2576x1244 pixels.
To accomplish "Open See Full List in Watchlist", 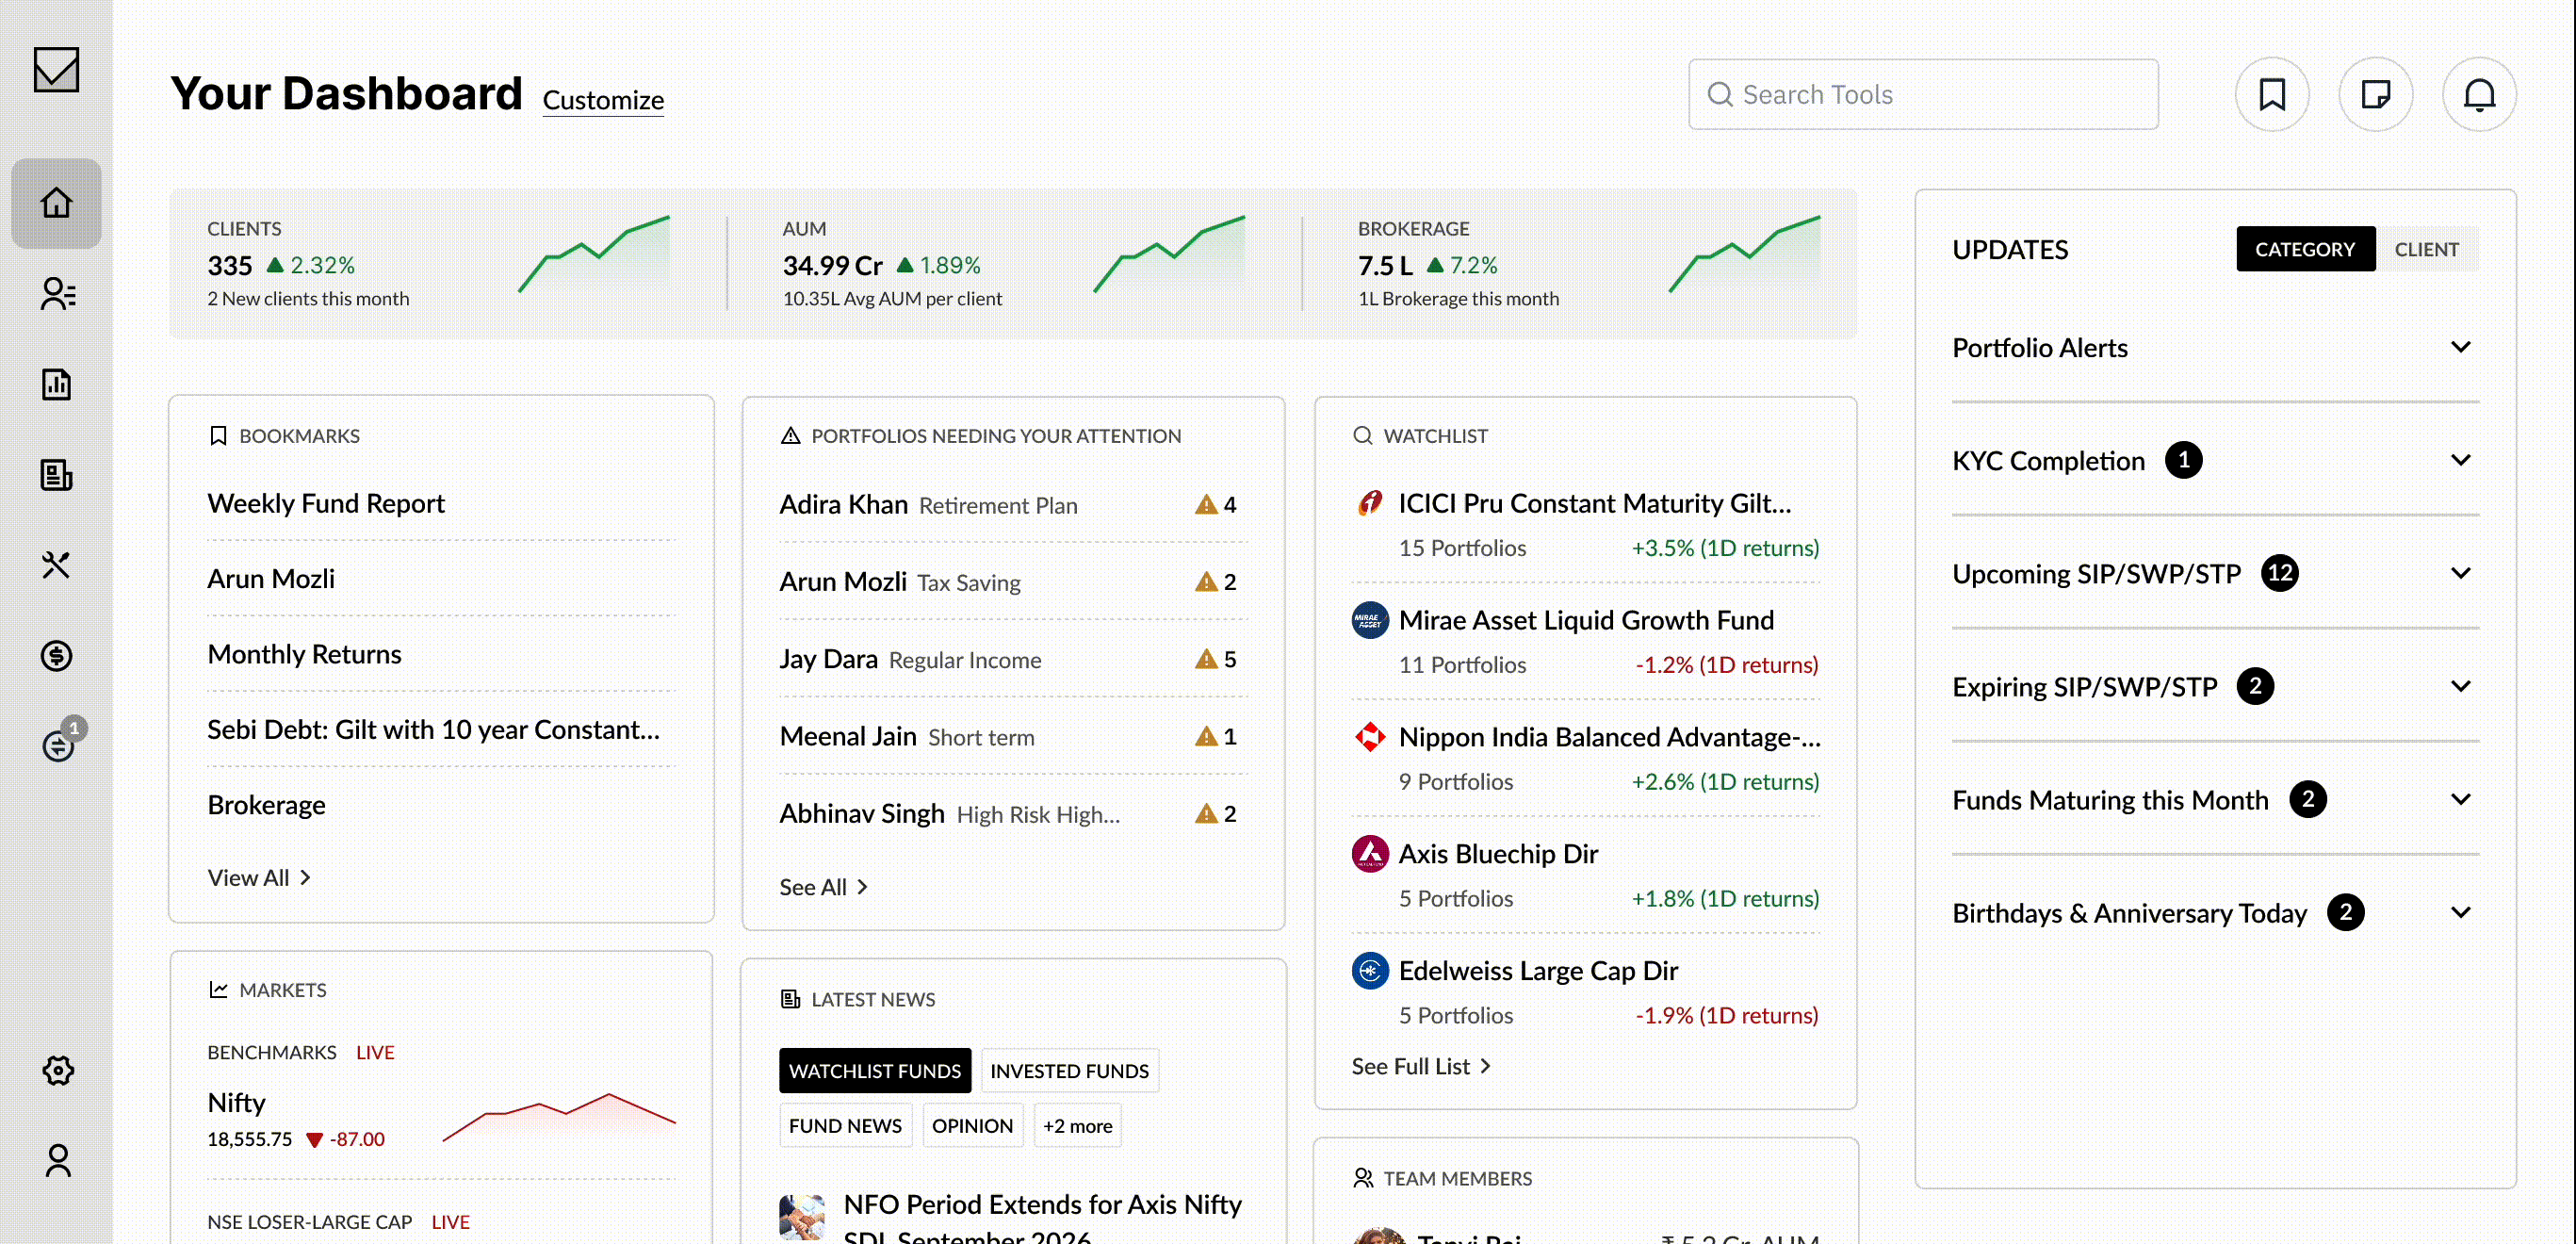I will click(x=1420, y=1066).
